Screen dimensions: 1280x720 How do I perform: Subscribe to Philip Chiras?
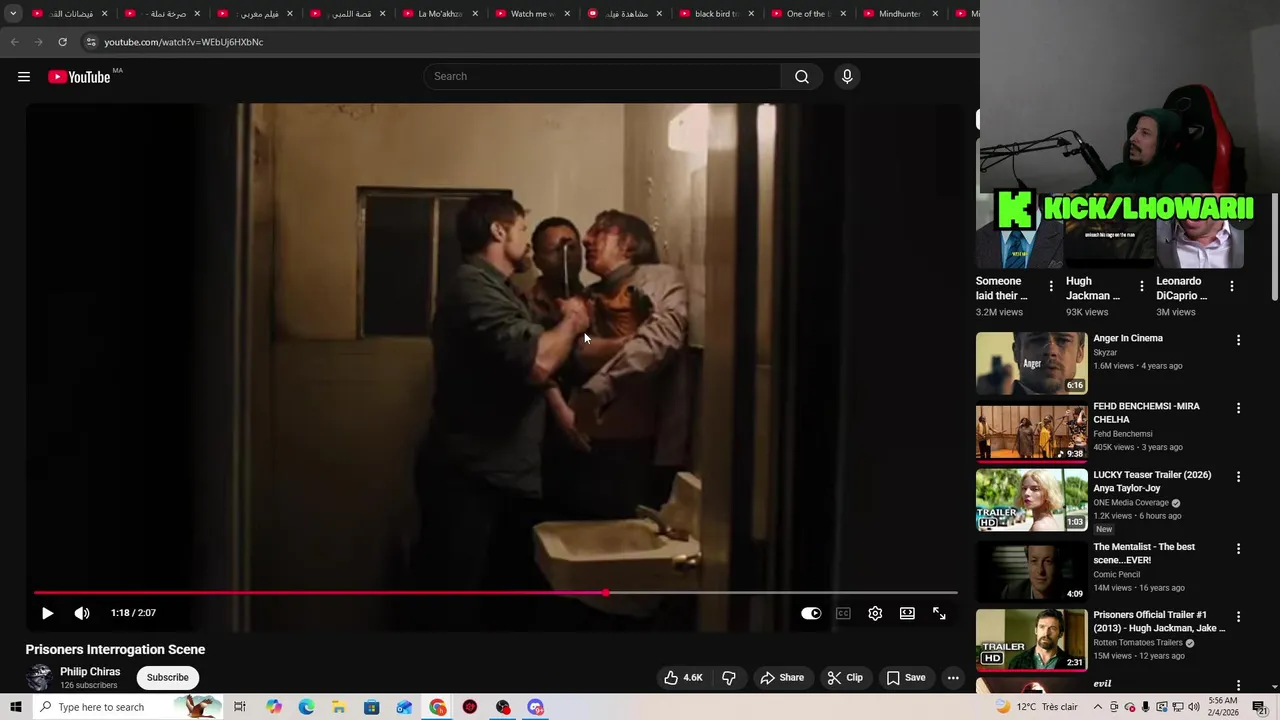click(168, 678)
